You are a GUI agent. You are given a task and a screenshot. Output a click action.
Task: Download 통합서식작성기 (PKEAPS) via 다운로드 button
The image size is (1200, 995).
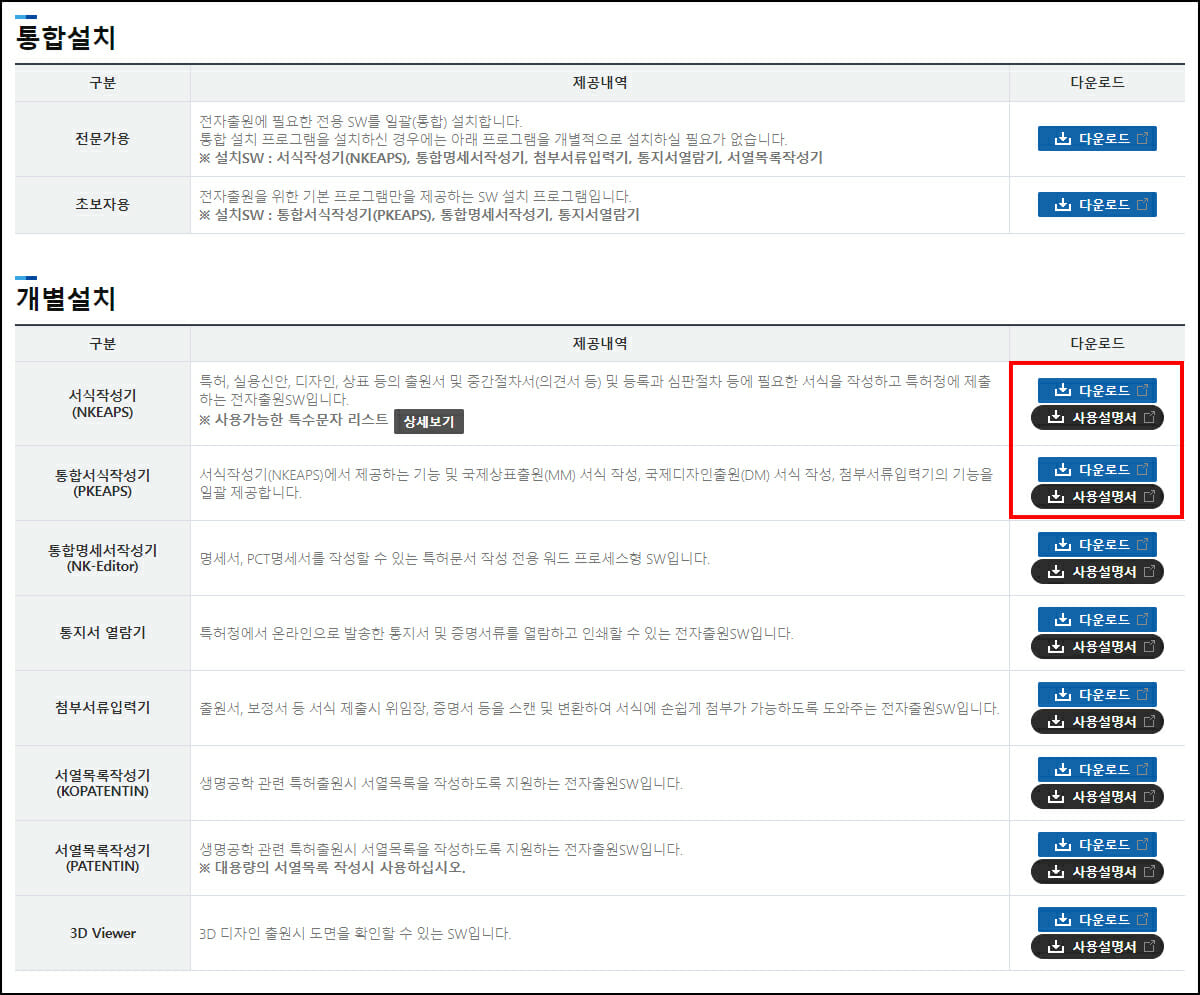(1097, 469)
